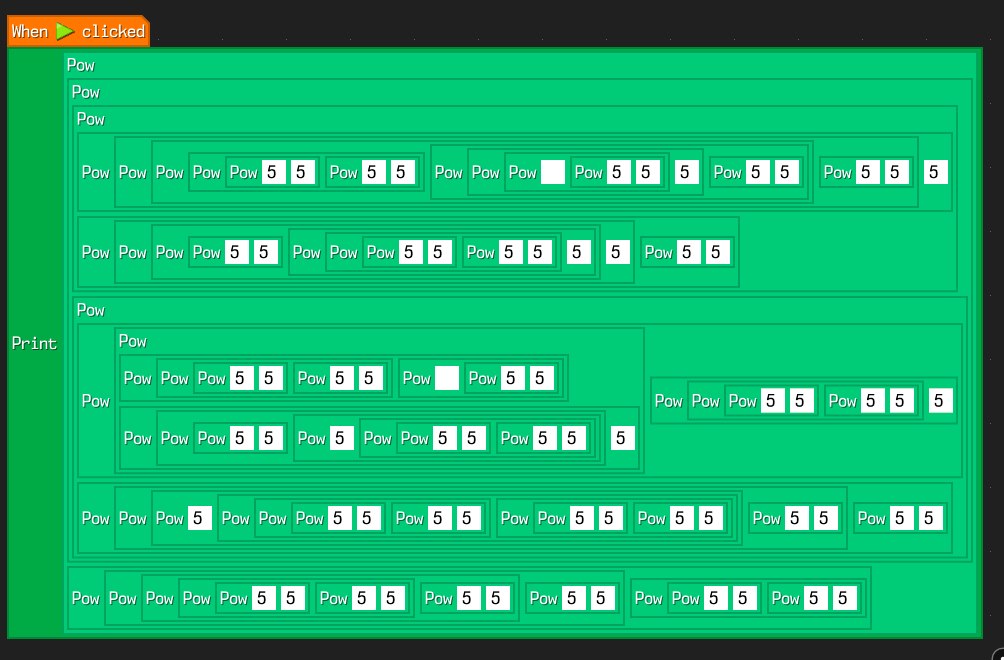1004x660 pixels.
Task: Click the green flag icon in the hat block
Action: (x=65, y=31)
